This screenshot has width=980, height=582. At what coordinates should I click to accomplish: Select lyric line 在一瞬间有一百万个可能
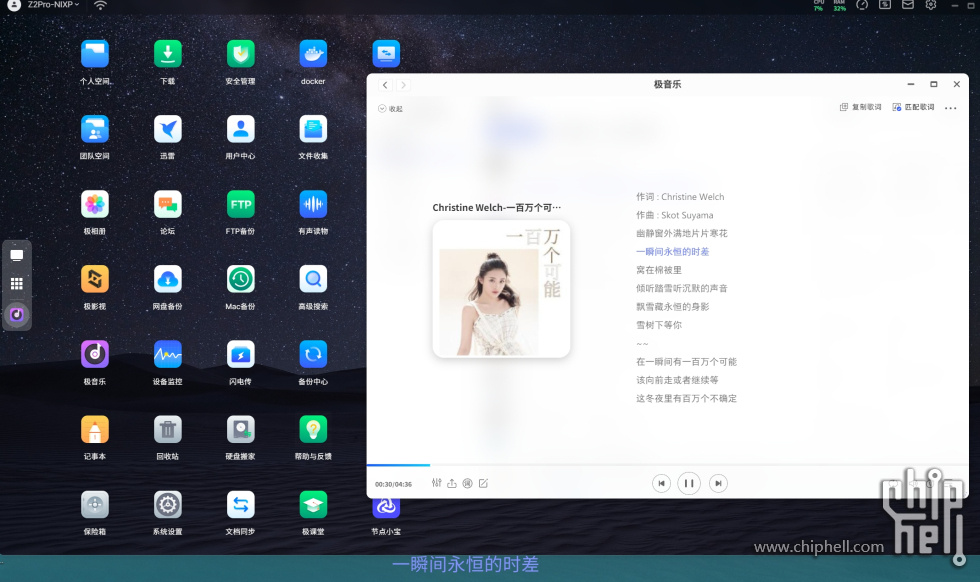point(686,362)
